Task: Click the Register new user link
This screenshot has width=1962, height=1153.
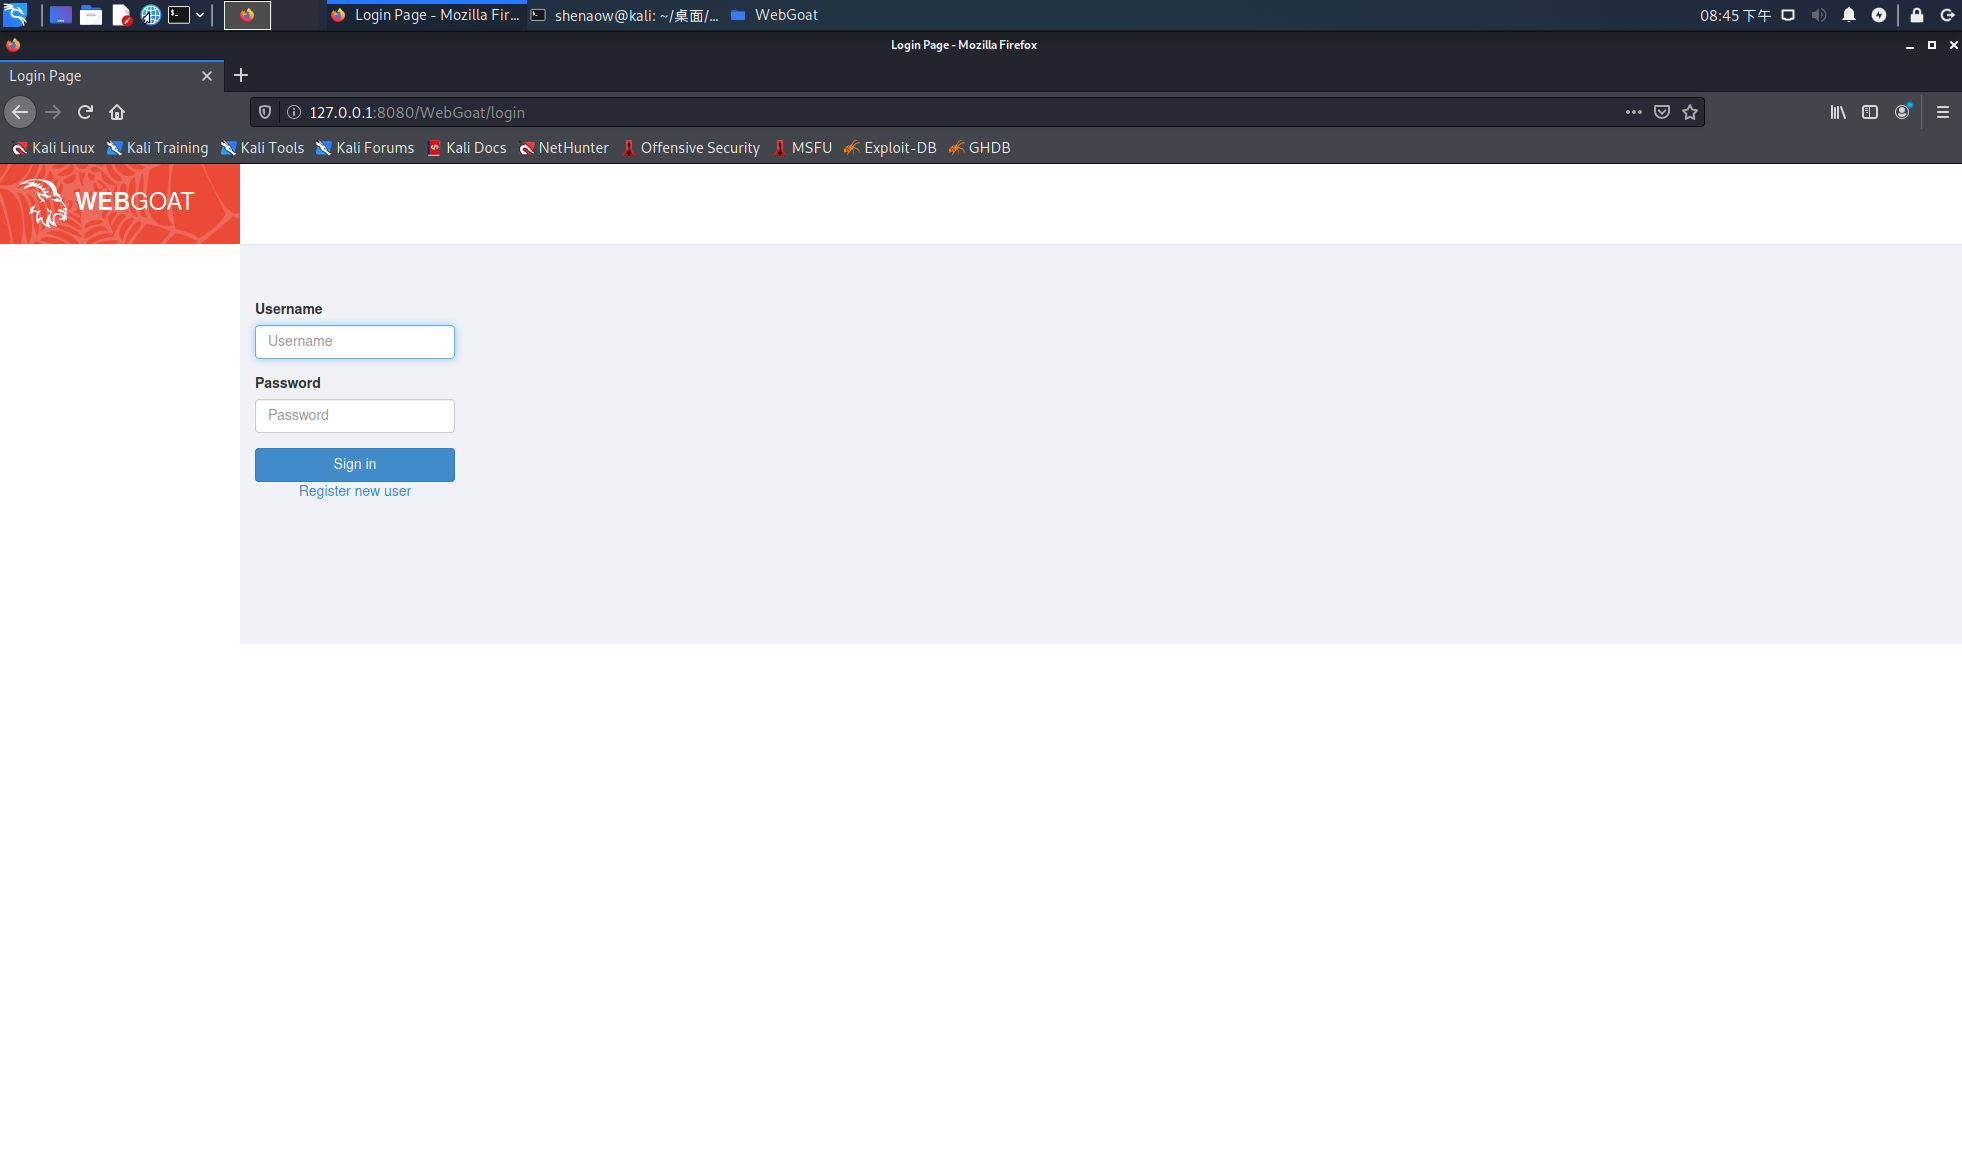Action: pos(354,491)
